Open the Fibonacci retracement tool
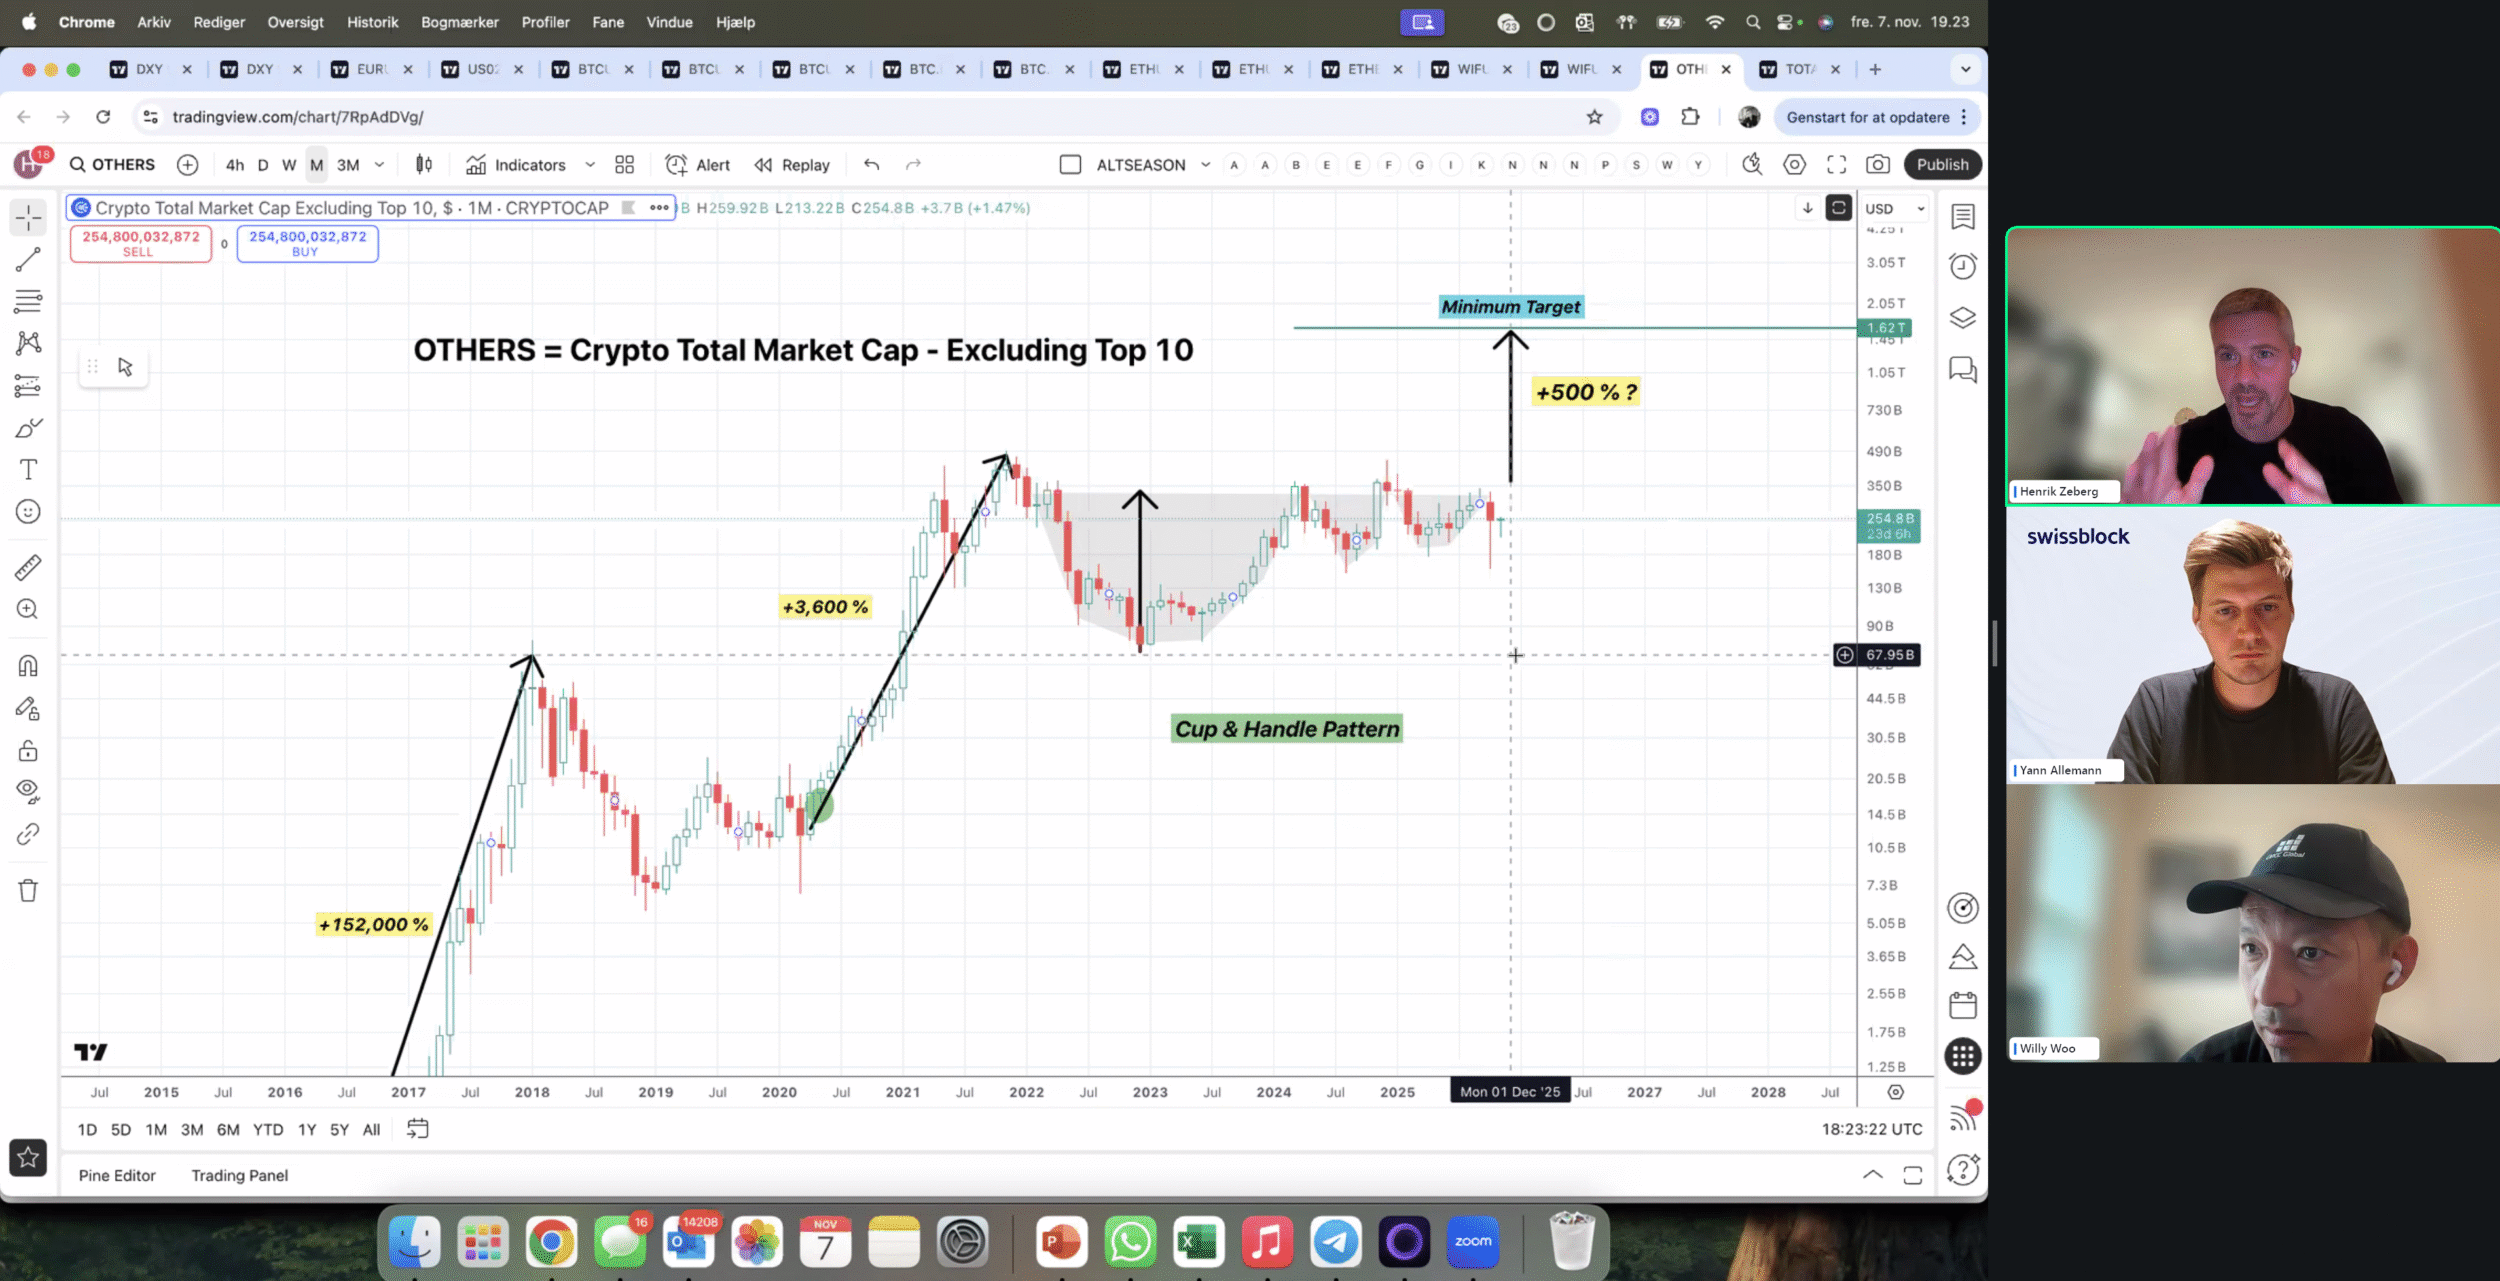Viewport: 2500px width, 1281px height. click(x=28, y=301)
